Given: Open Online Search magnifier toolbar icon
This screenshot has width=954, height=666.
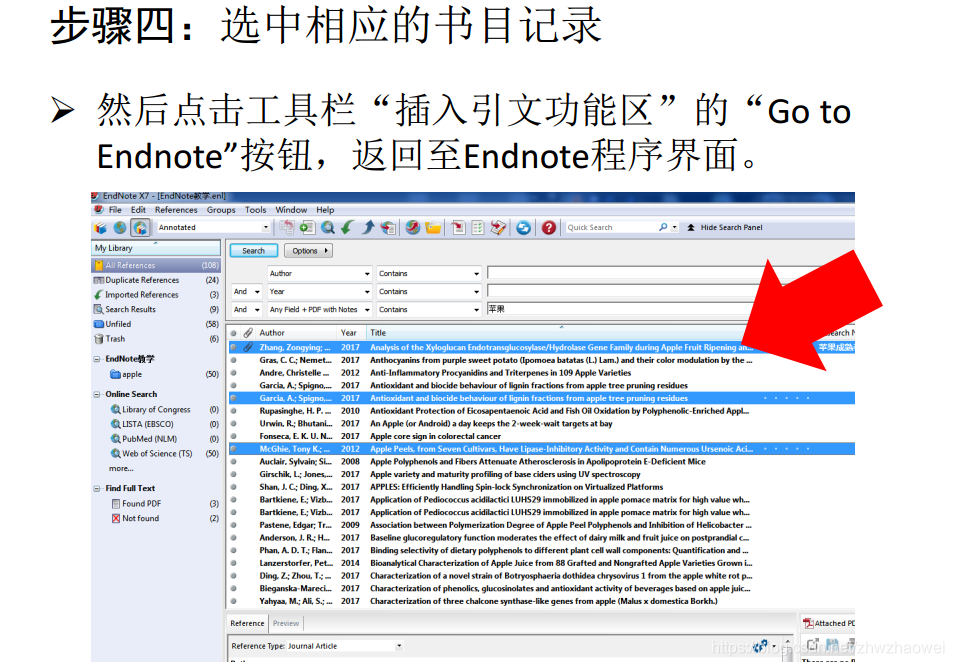Looking at the screenshot, I should point(327,227).
